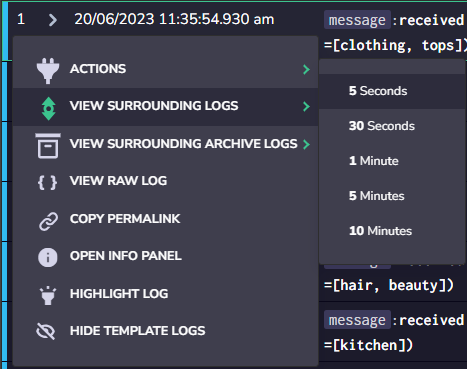The image size is (467, 369).
Task: Choose VIEW RAW LOG
Action: (165, 181)
